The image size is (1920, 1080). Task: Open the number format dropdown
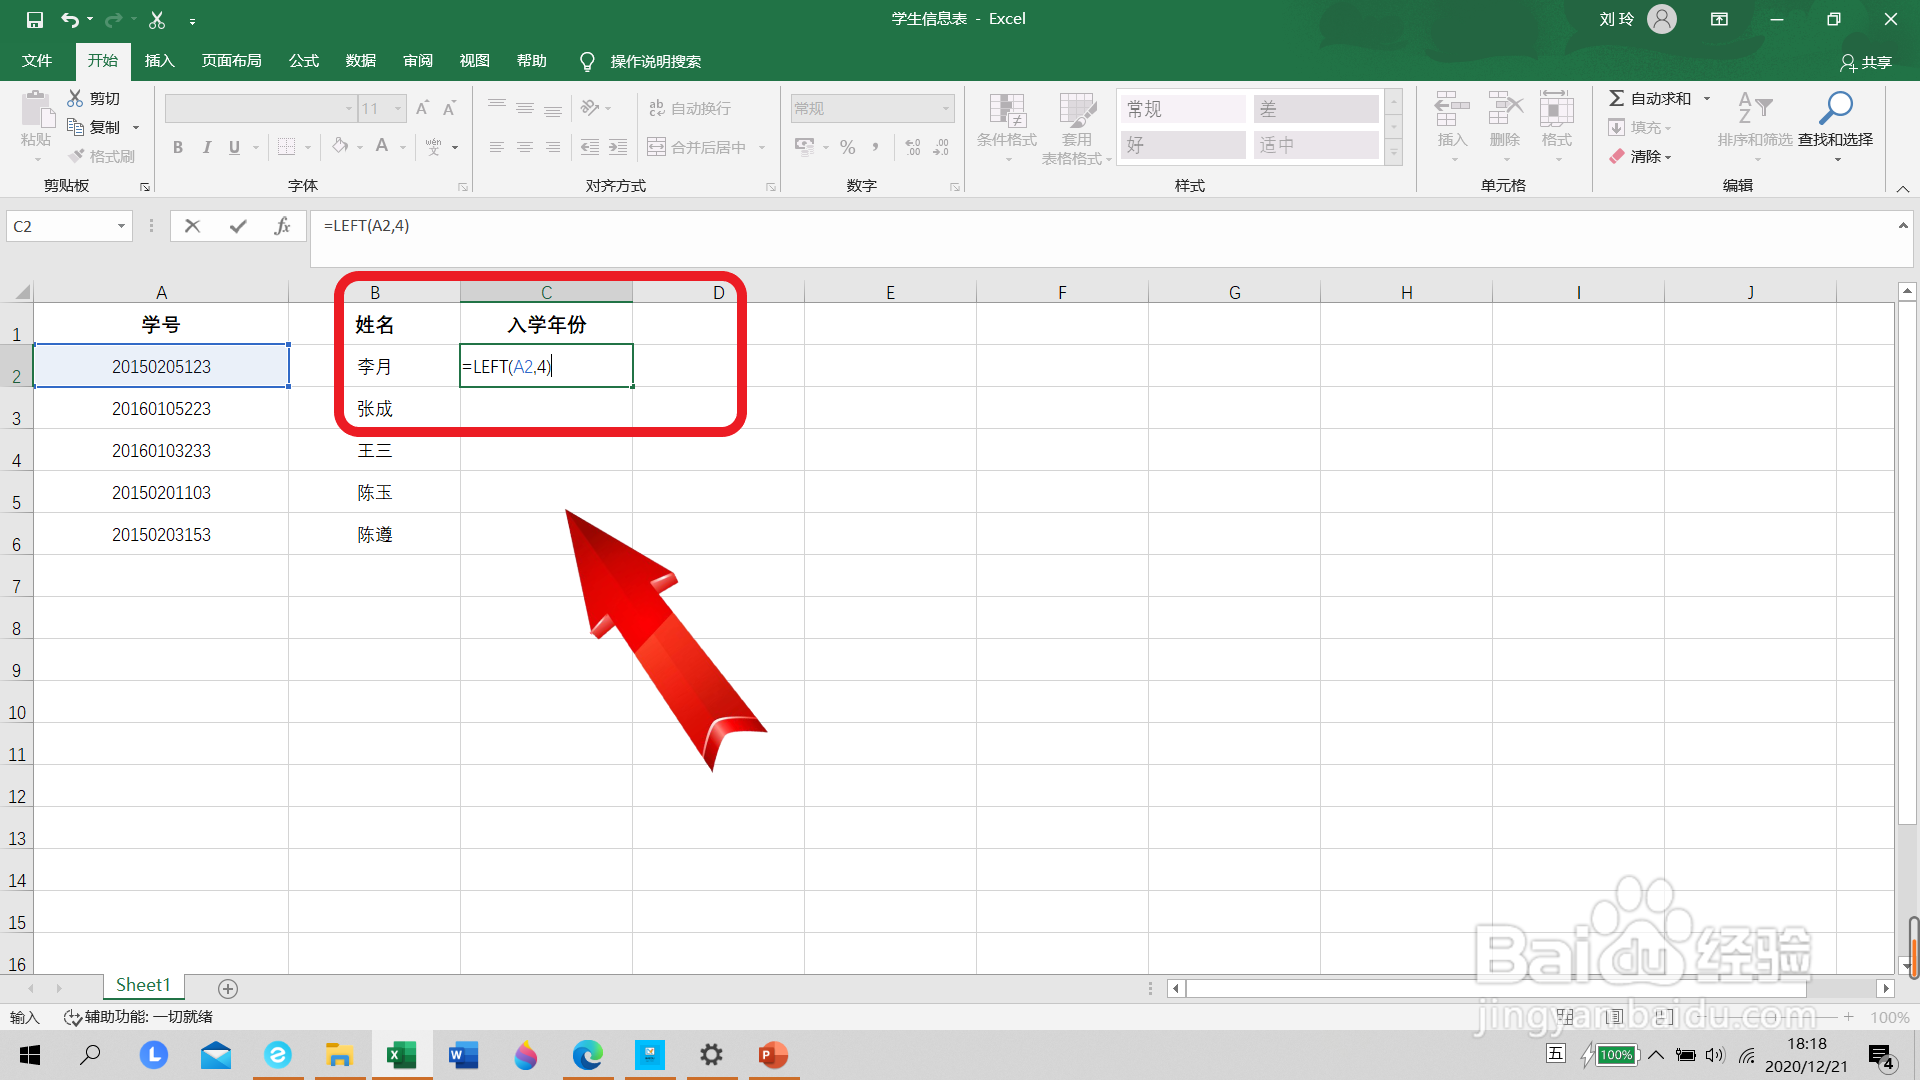(x=946, y=108)
